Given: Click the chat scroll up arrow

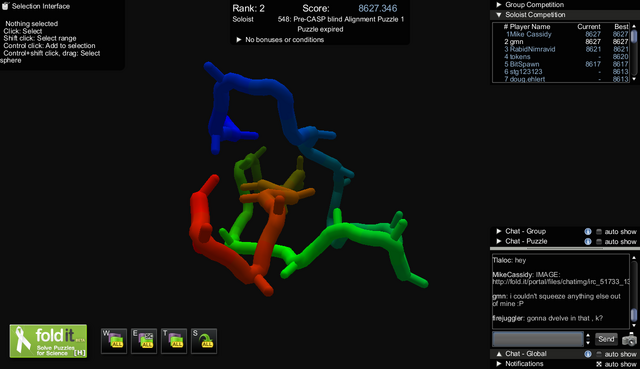Looking at the screenshot, I should [634, 258].
